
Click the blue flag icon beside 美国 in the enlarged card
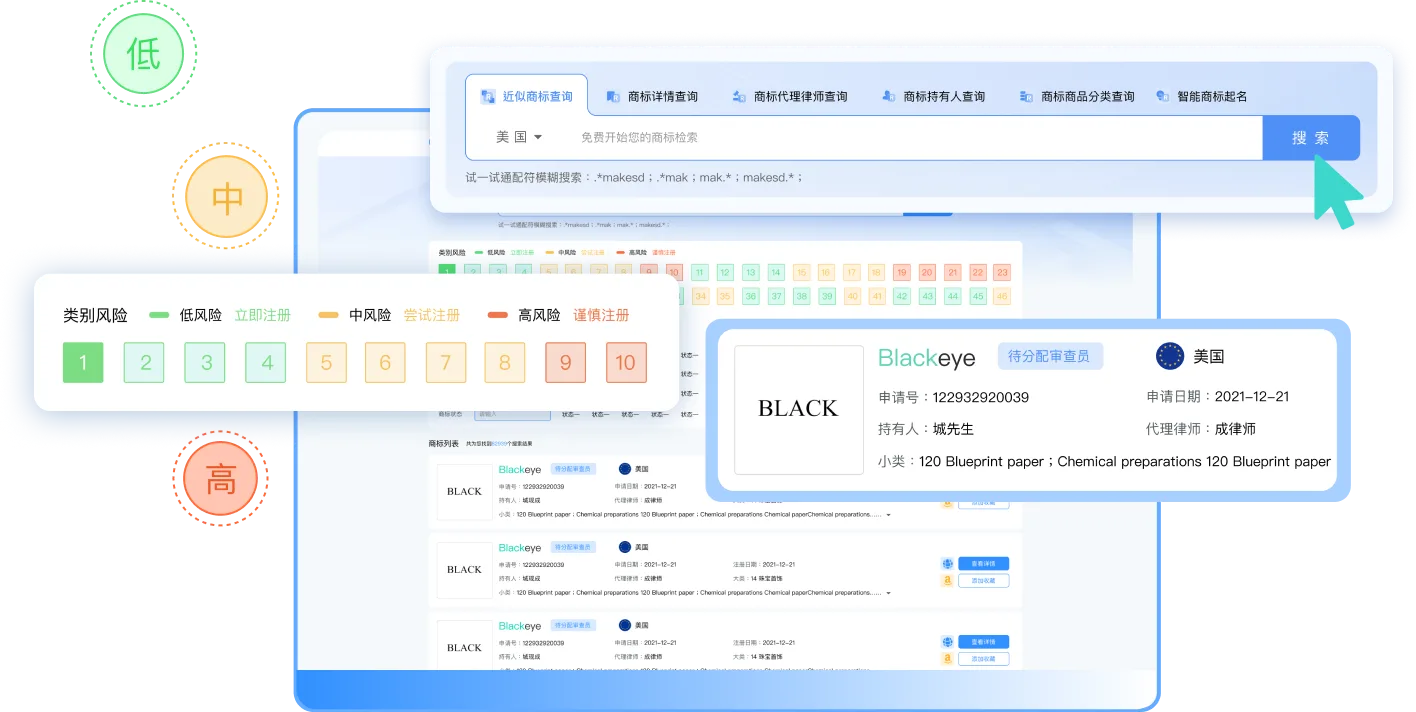pyautogui.click(x=1170, y=356)
